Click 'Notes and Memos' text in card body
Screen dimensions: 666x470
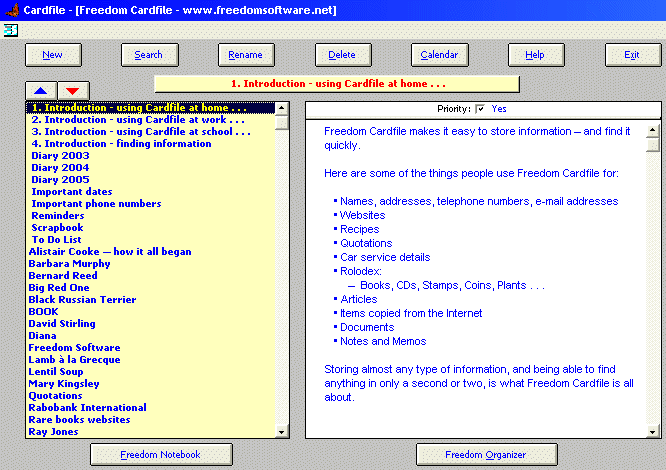383,341
